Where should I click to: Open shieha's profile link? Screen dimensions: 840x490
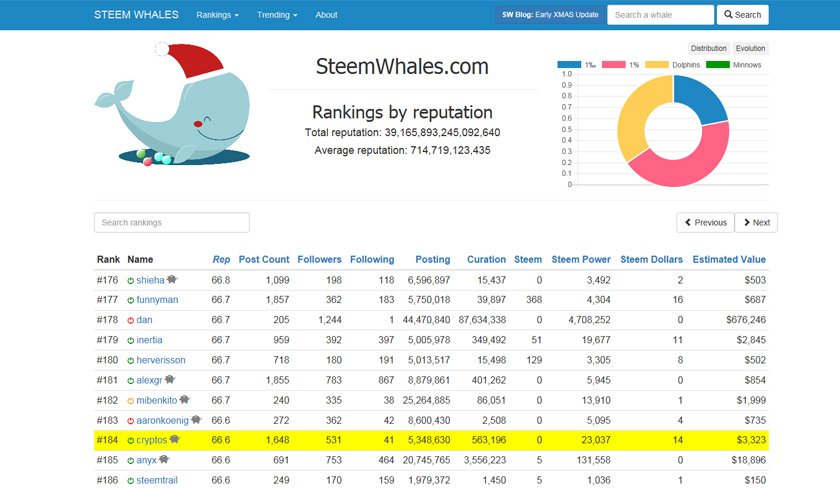(x=150, y=280)
